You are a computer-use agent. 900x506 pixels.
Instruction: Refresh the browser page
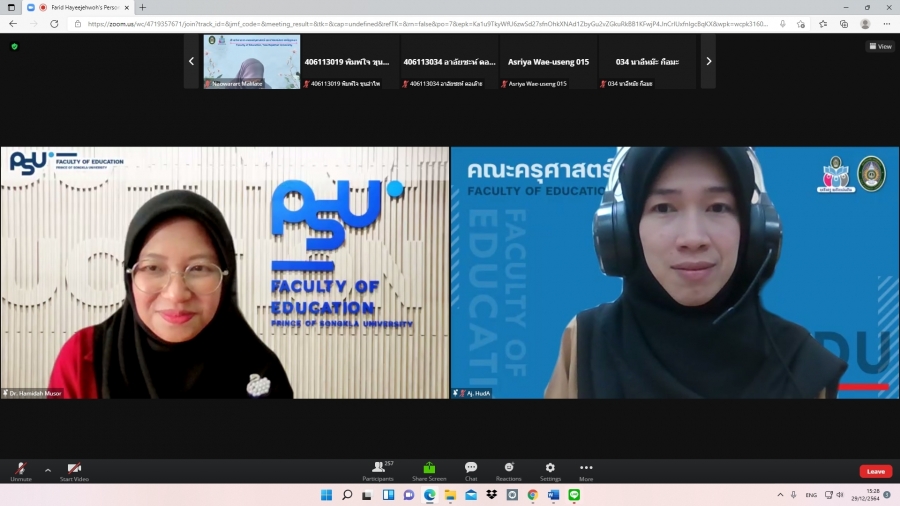click(x=54, y=24)
